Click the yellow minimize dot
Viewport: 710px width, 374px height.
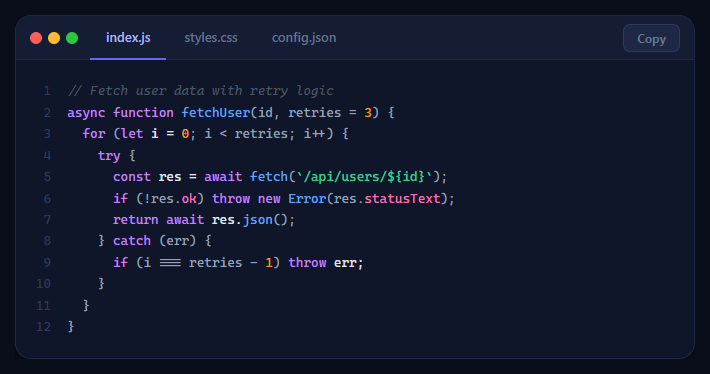pos(54,38)
